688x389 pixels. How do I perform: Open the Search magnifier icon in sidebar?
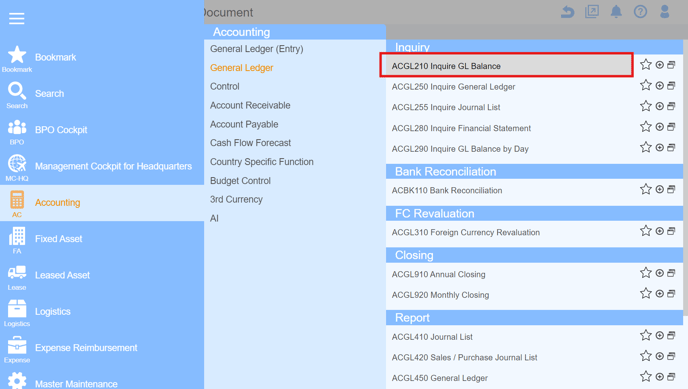click(x=17, y=91)
